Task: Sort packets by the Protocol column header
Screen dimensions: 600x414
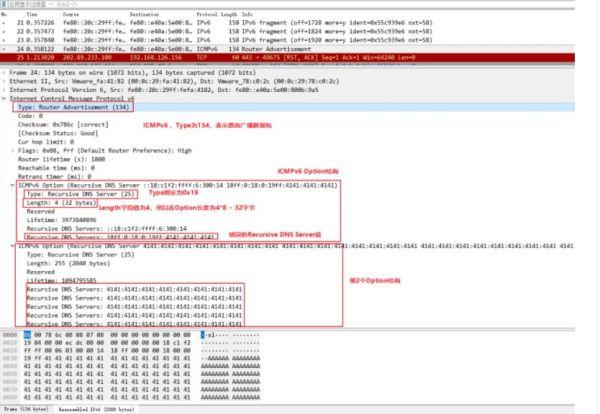Action: (x=207, y=15)
